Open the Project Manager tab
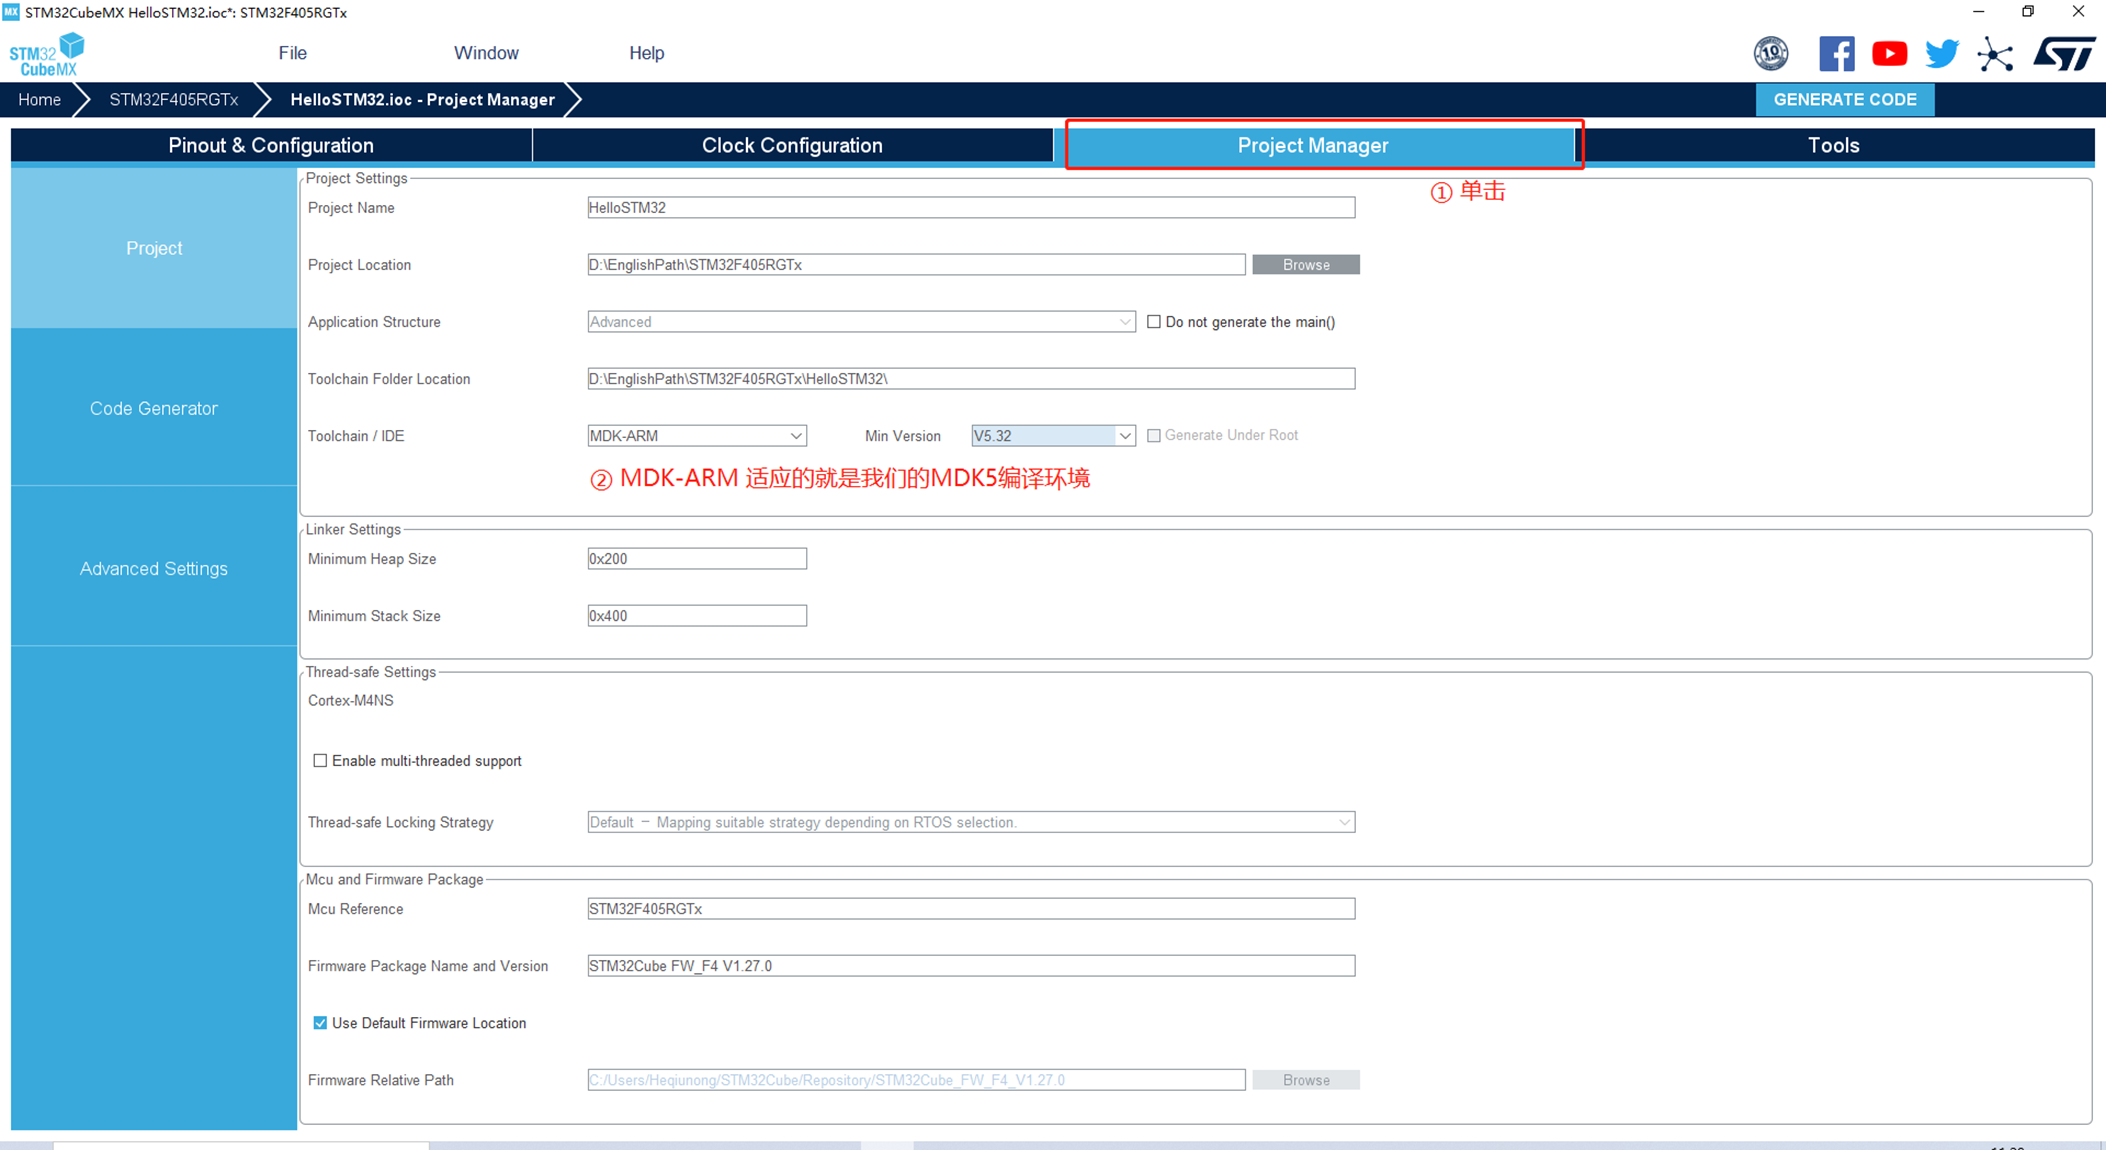The image size is (2106, 1150). click(1310, 144)
